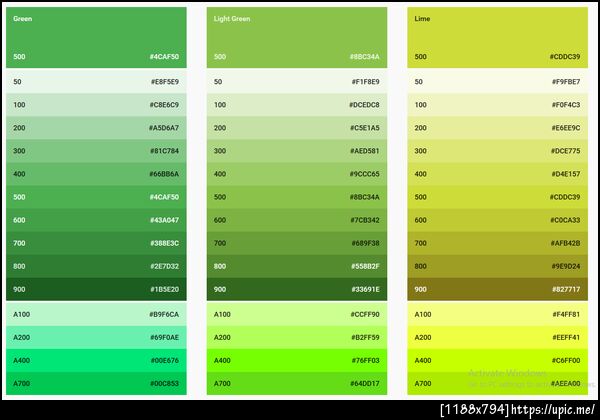Image resolution: width=600 pixels, height=420 pixels.
Task: Click the hex code #7CB342
Action: click(x=365, y=220)
